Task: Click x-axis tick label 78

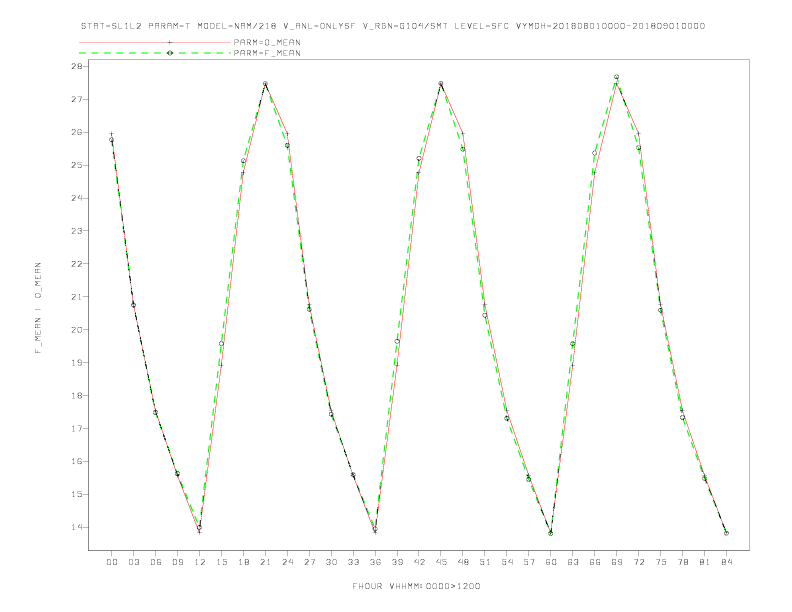Action: [x=682, y=562]
